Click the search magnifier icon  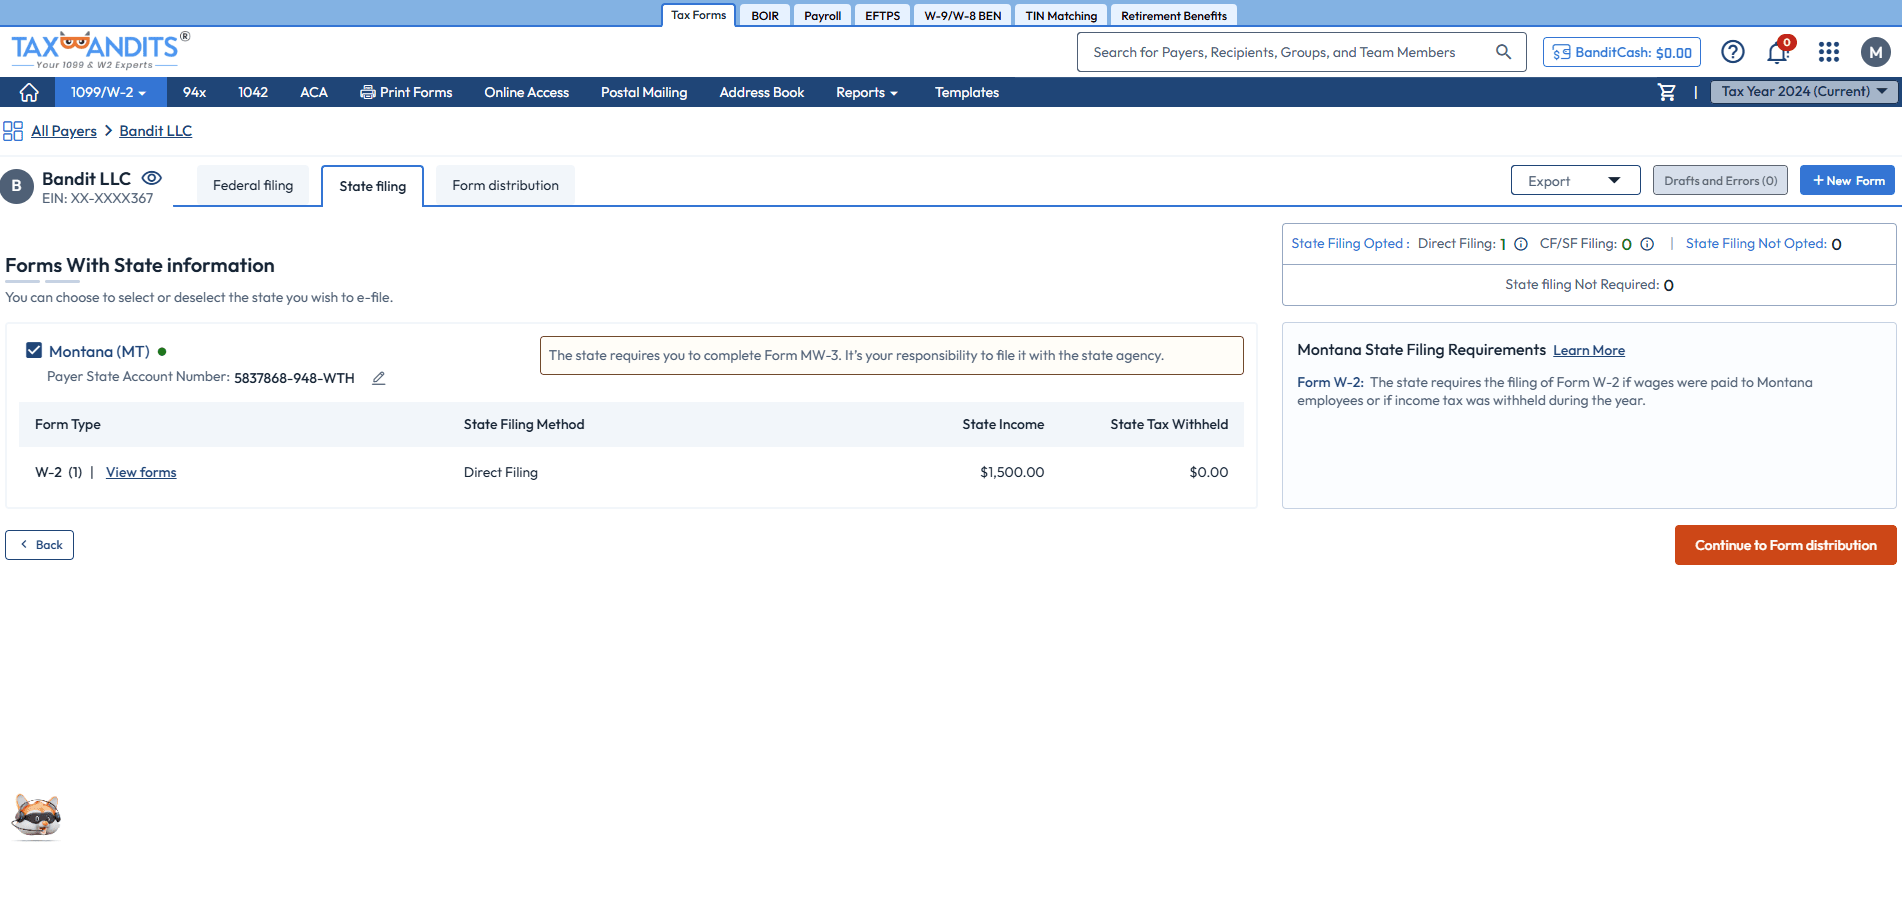[1503, 52]
